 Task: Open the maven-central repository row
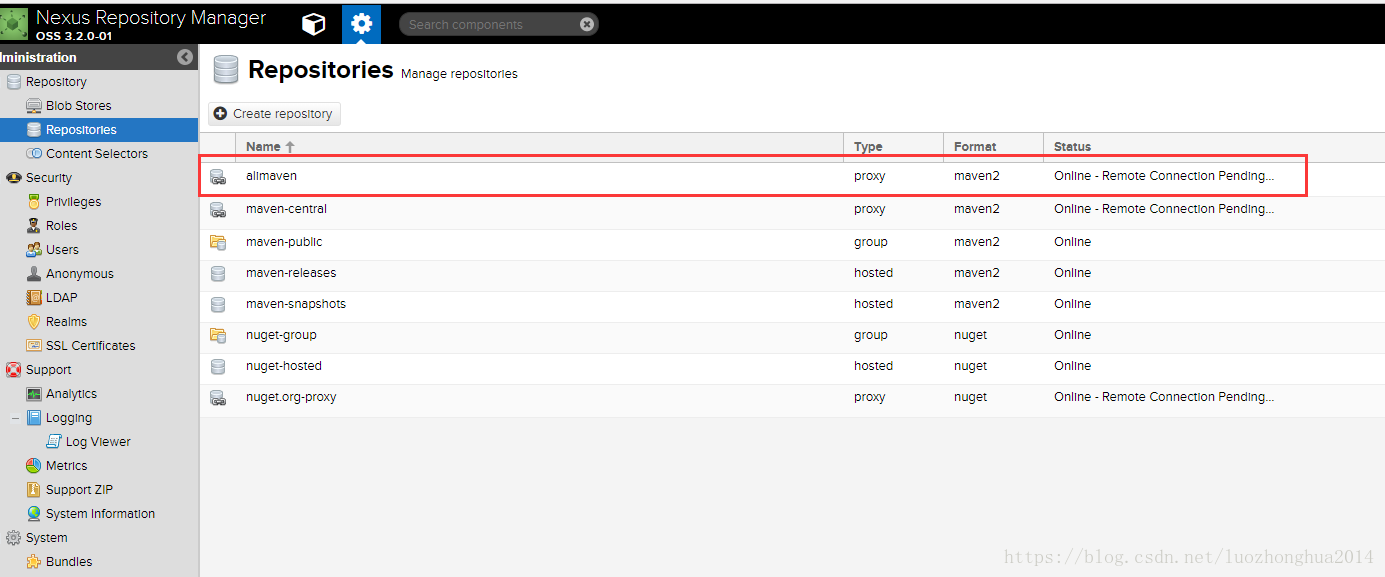(x=792, y=209)
